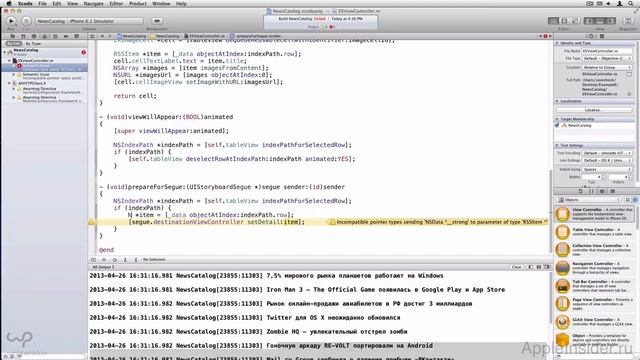Expand the first #warning Directive row
The image size is (640, 360).
point(13,89)
